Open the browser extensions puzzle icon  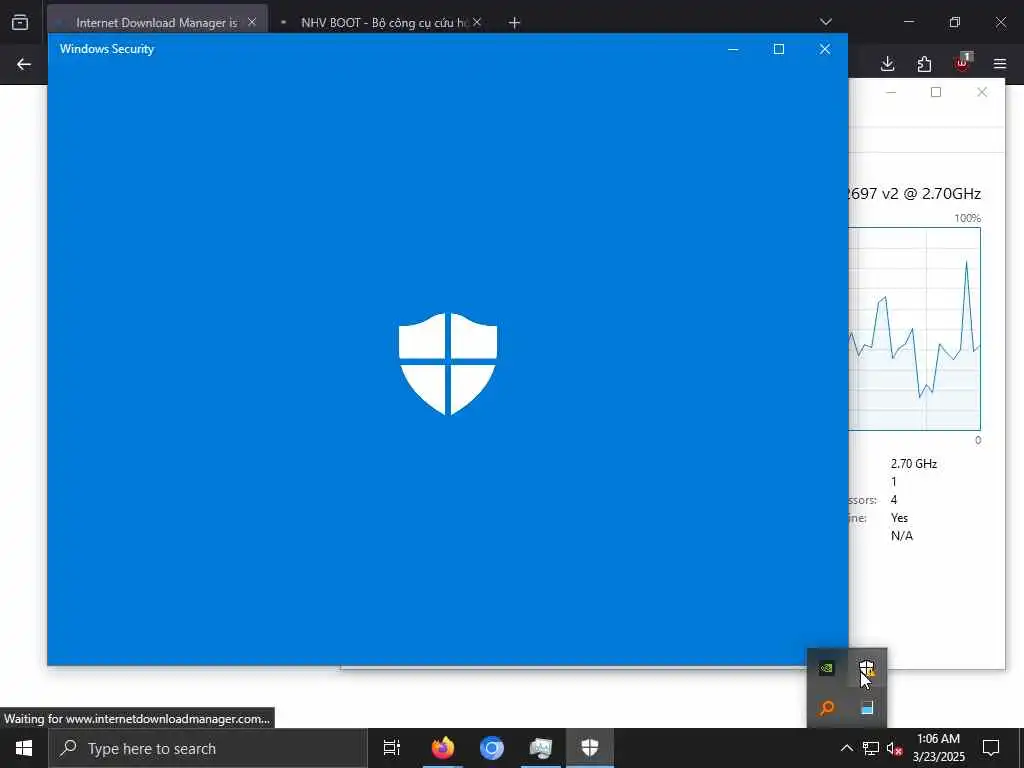pos(924,64)
